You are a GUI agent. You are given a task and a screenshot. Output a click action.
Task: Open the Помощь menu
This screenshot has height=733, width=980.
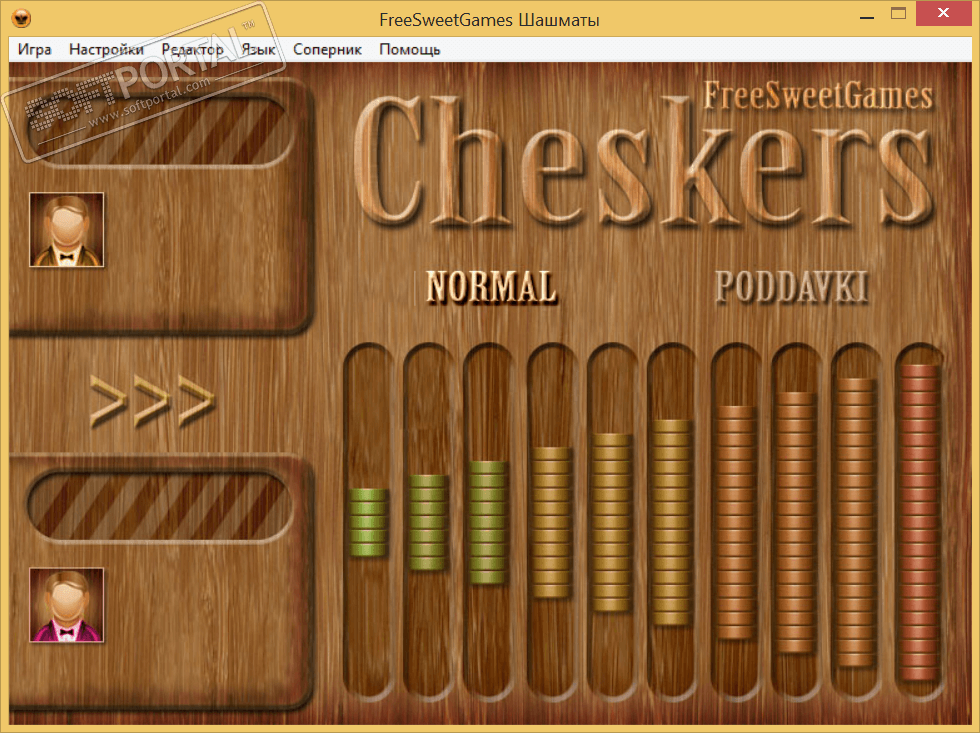tap(409, 49)
